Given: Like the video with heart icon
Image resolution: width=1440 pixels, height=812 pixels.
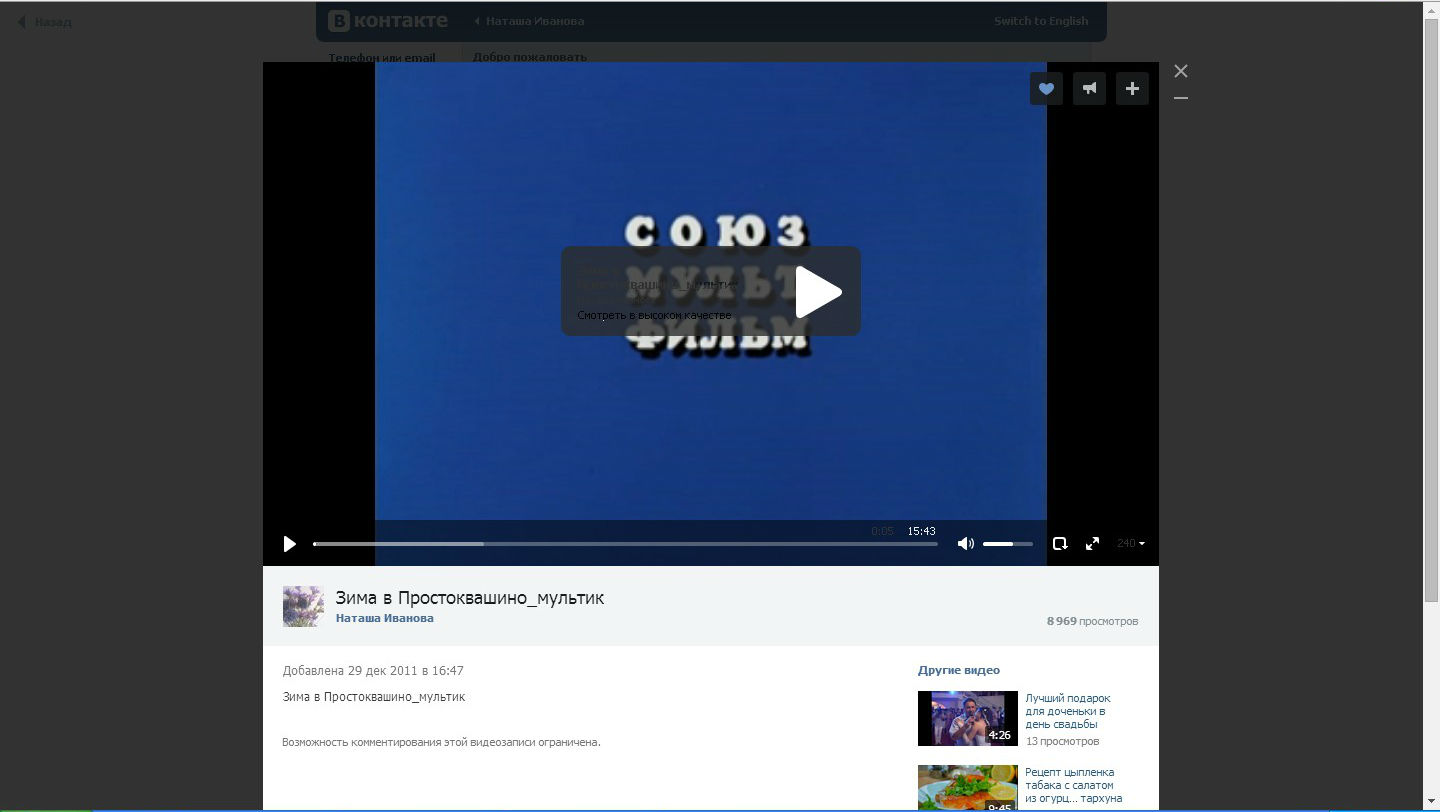Looking at the screenshot, I should [1046, 89].
